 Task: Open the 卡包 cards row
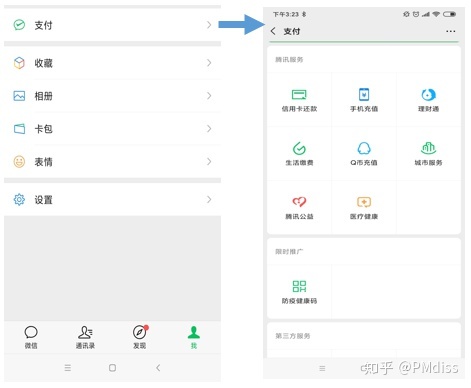112,129
